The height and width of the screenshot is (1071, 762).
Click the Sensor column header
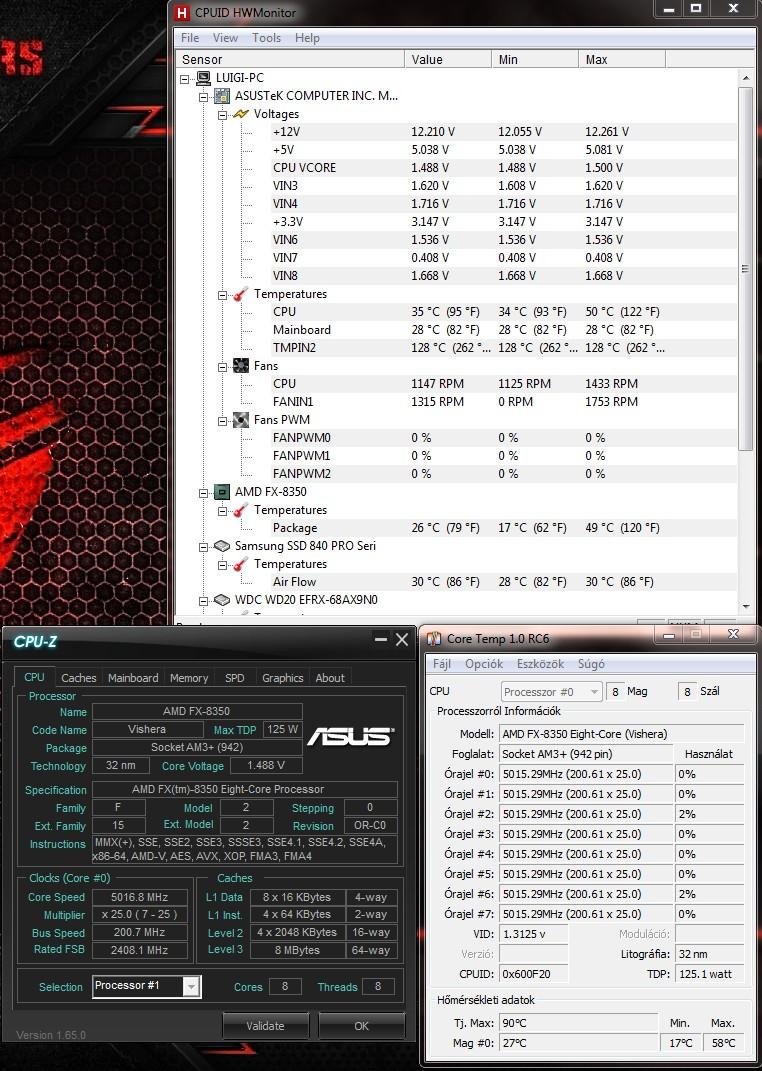pyautogui.click(x=290, y=59)
